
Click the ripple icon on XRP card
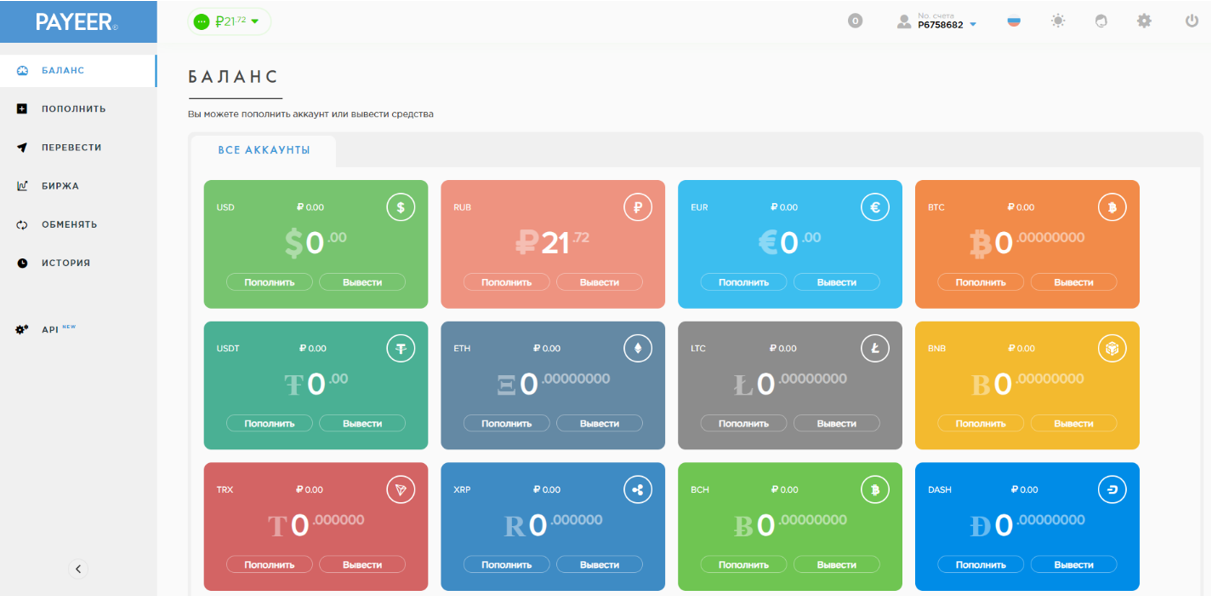pos(638,489)
